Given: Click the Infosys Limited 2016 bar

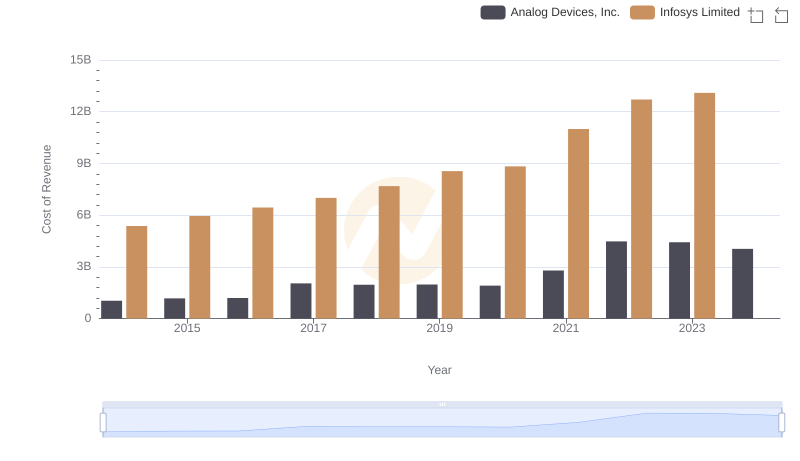Looking at the screenshot, I should pos(263,263).
